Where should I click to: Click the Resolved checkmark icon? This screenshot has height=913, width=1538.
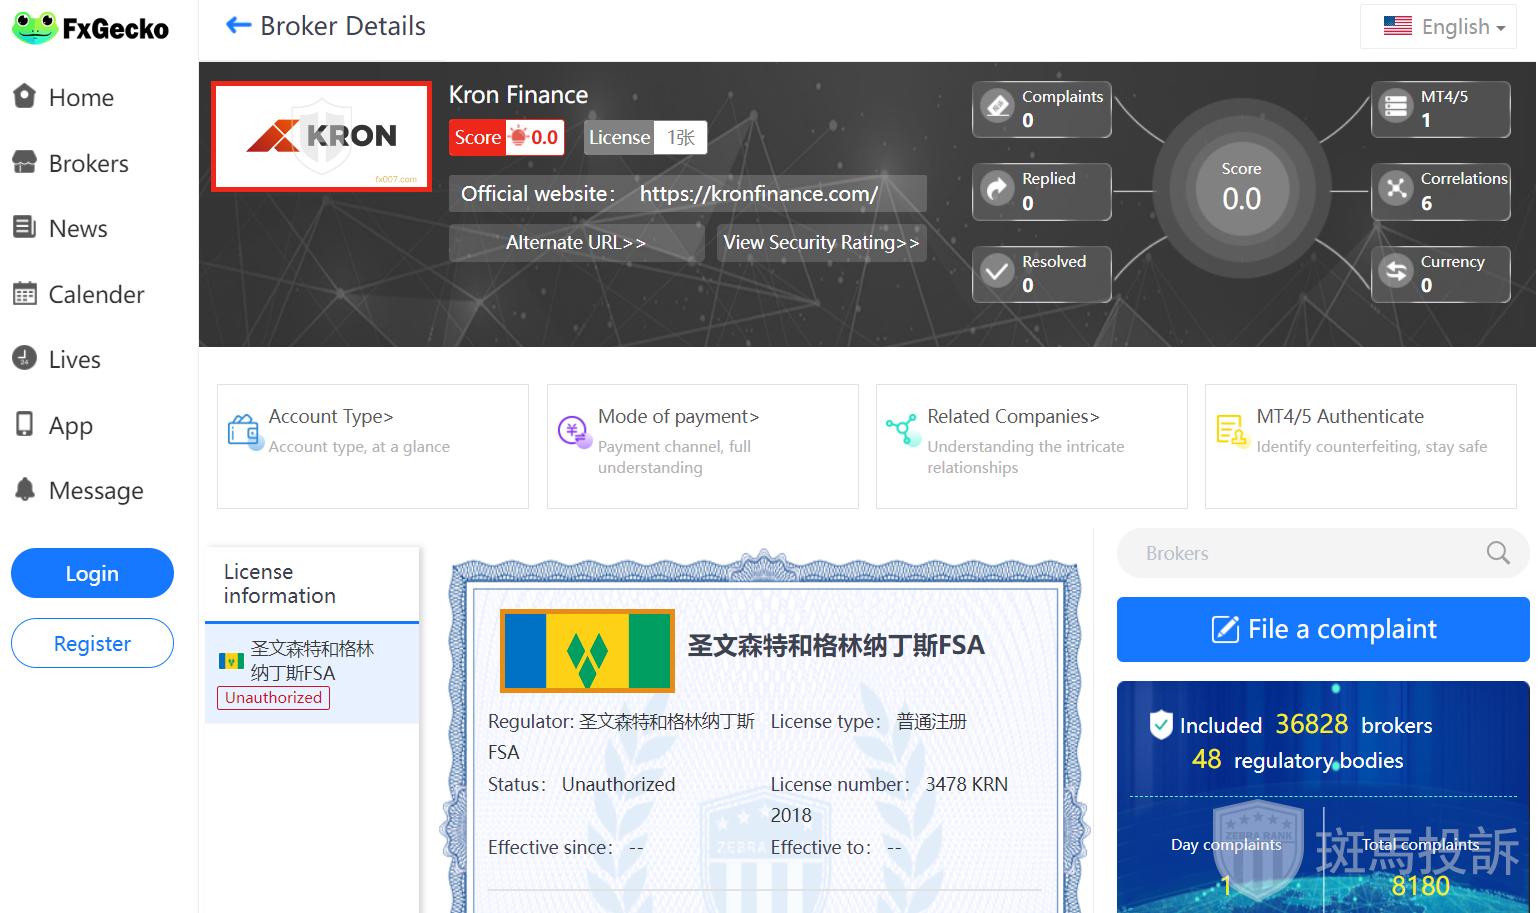pos(997,272)
